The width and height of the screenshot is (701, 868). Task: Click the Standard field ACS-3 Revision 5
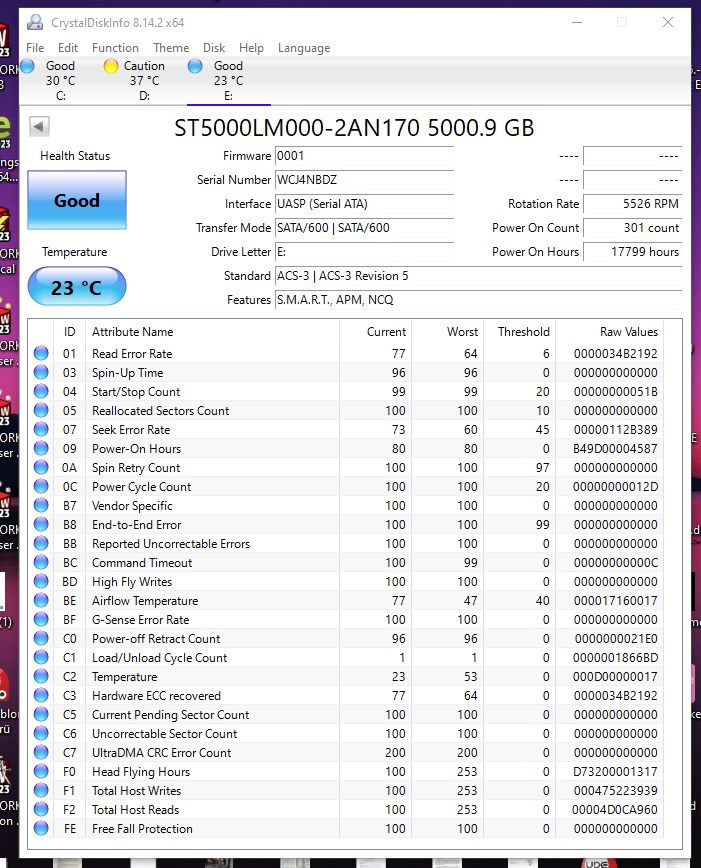click(478, 276)
